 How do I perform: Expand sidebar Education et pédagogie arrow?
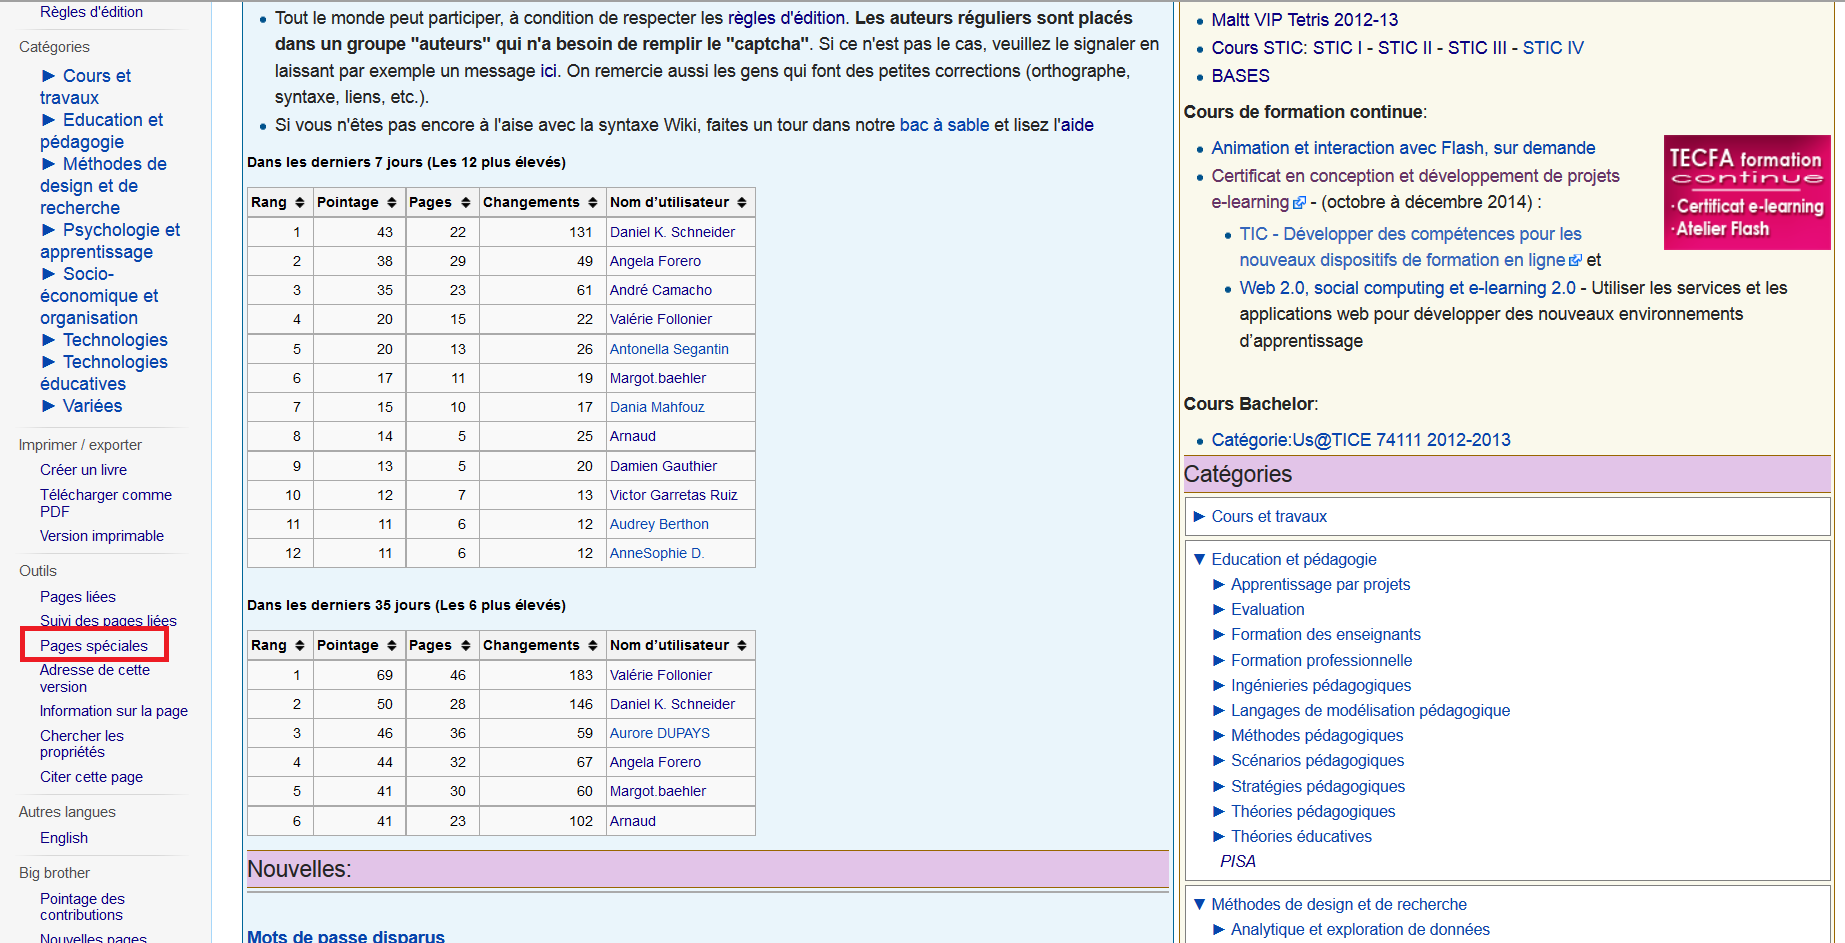(48, 120)
